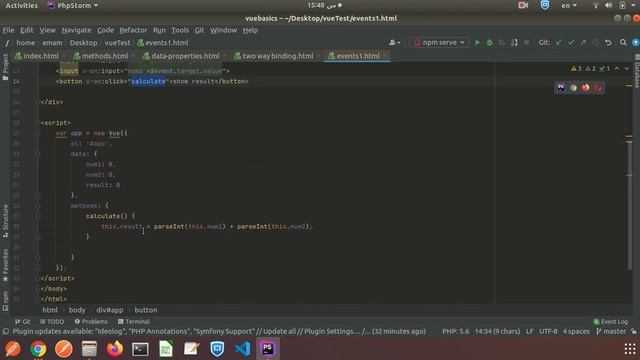Git push arrow icon
The height and width of the screenshot is (360, 640).
[x=583, y=42]
